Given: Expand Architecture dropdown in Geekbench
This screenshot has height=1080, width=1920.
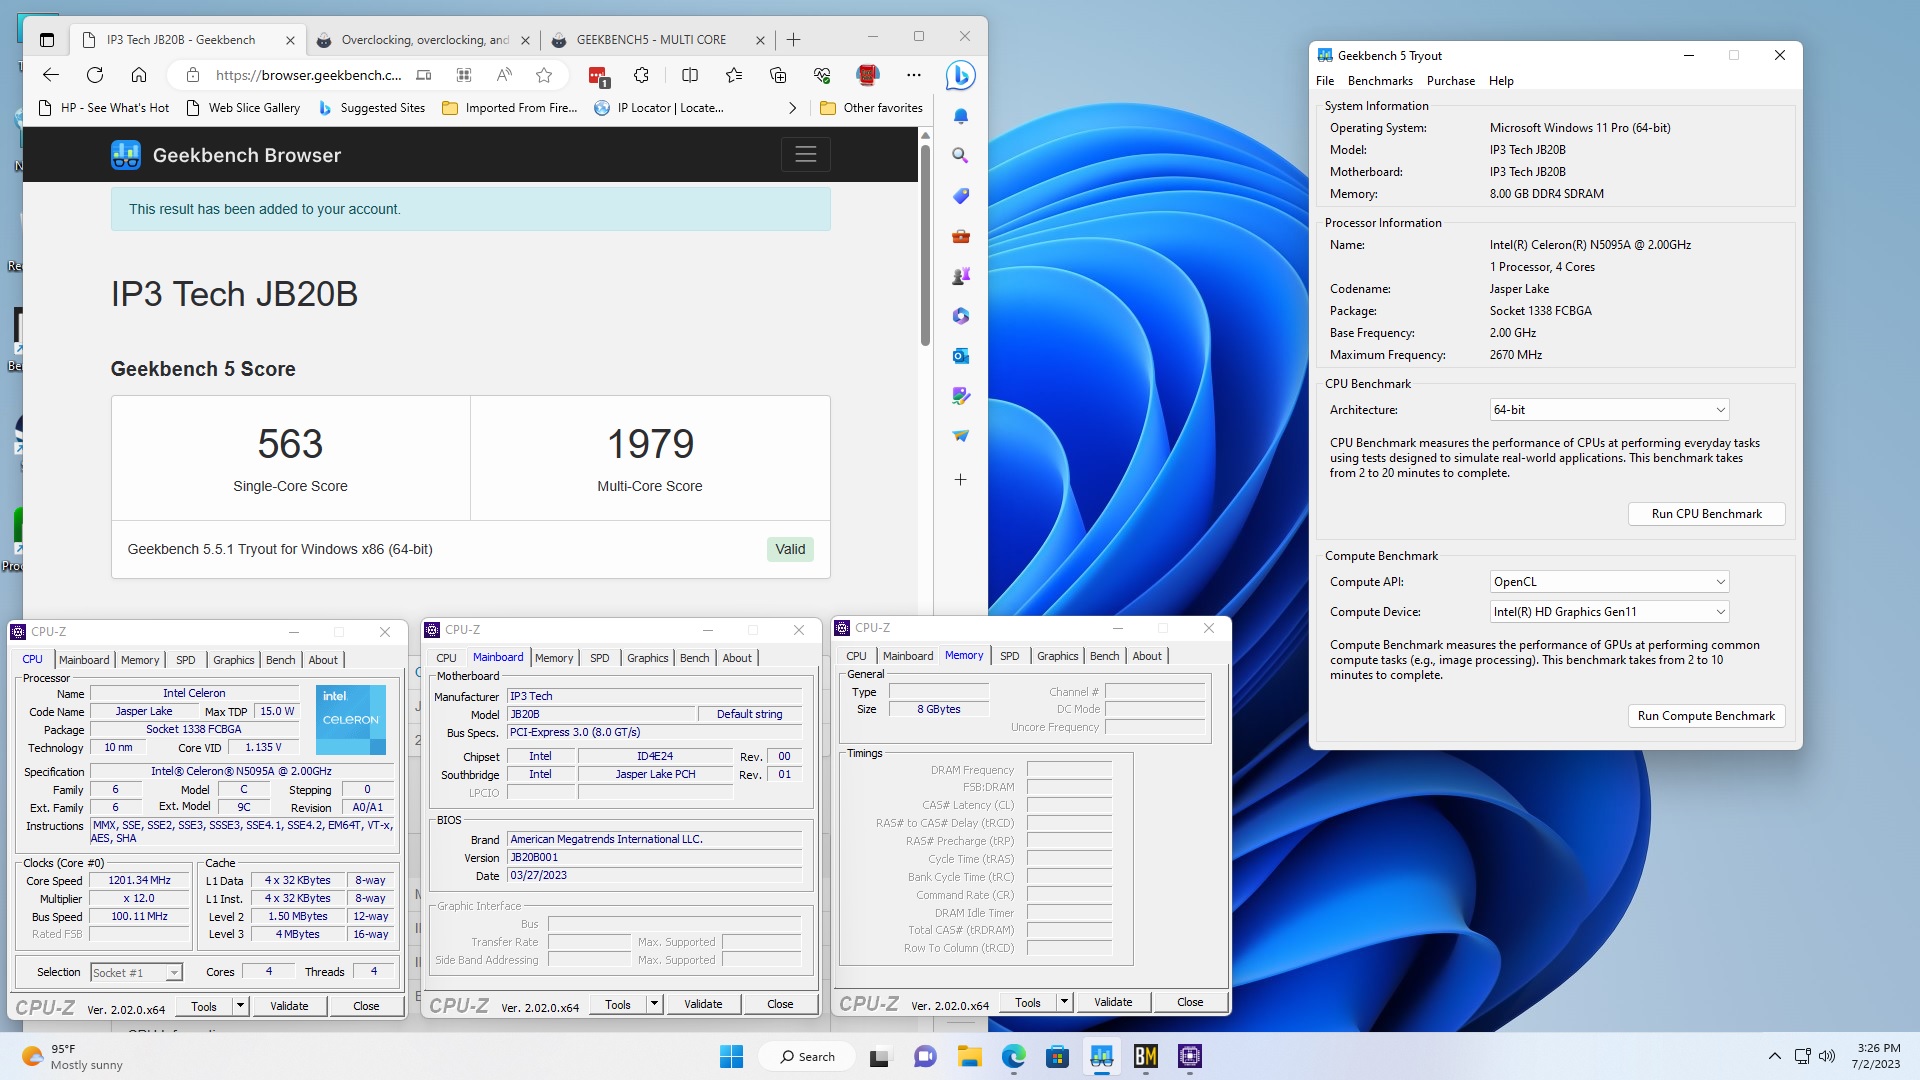Looking at the screenshot, I should (1609, 410).
